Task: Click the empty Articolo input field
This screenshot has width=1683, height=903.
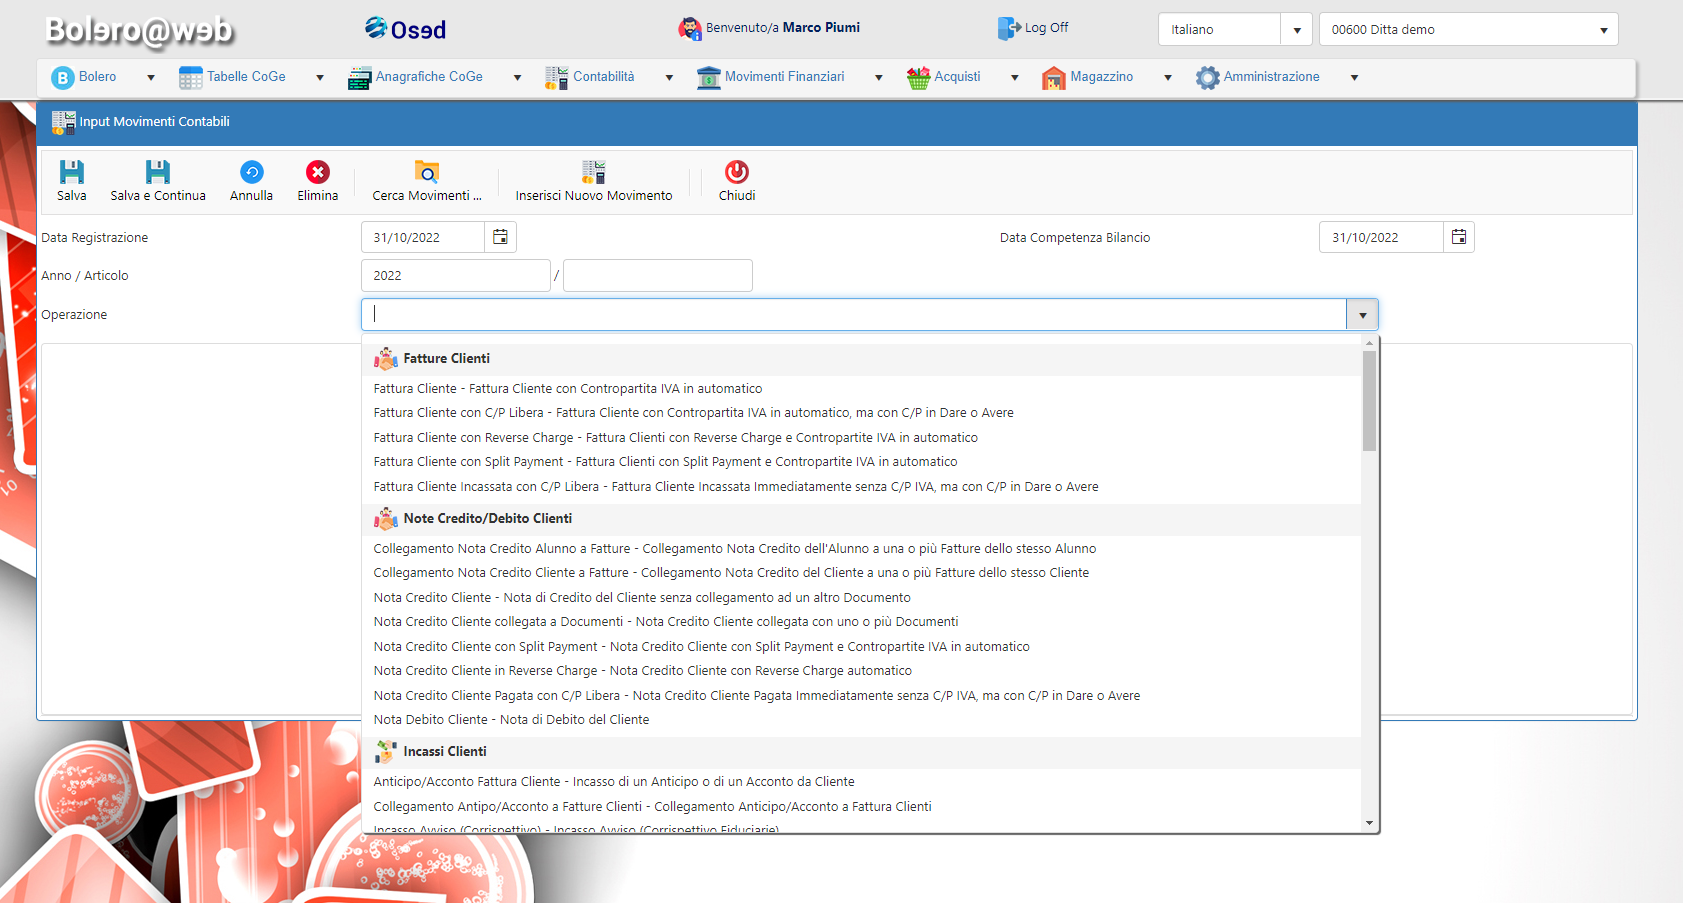Action: [658, 276]
